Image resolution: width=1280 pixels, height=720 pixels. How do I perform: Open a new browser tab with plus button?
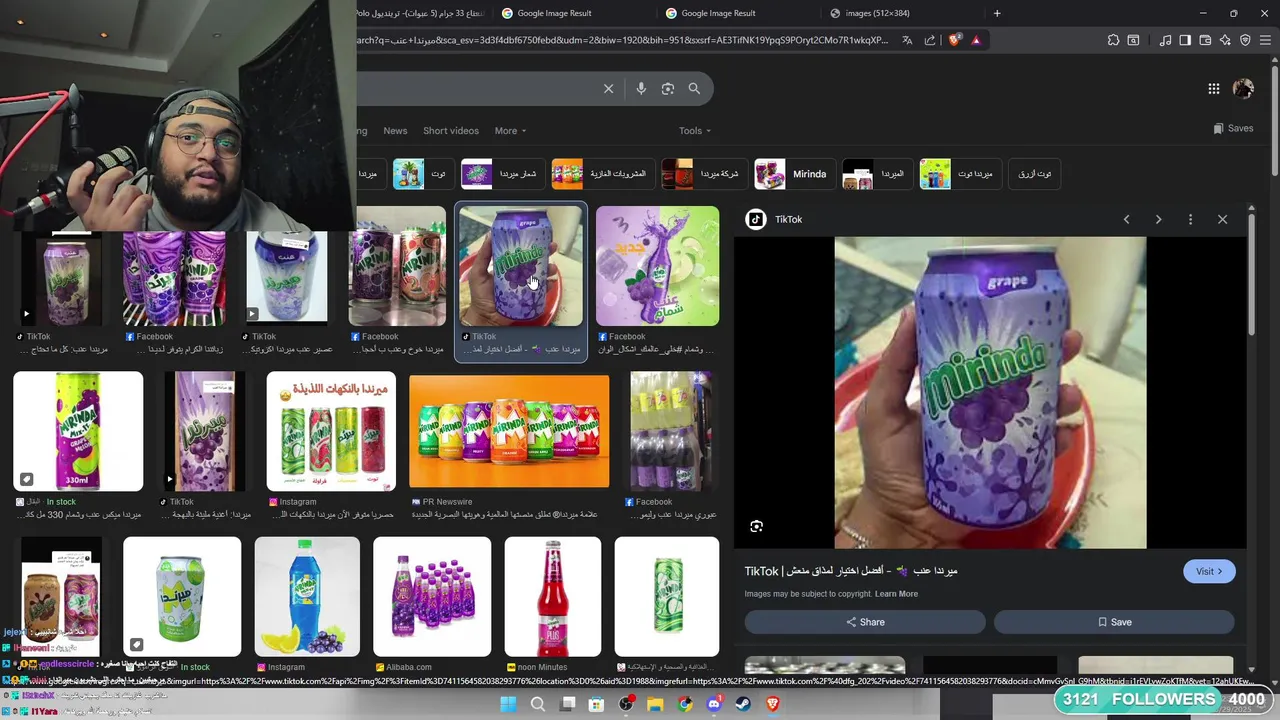[x=997, y=13]
